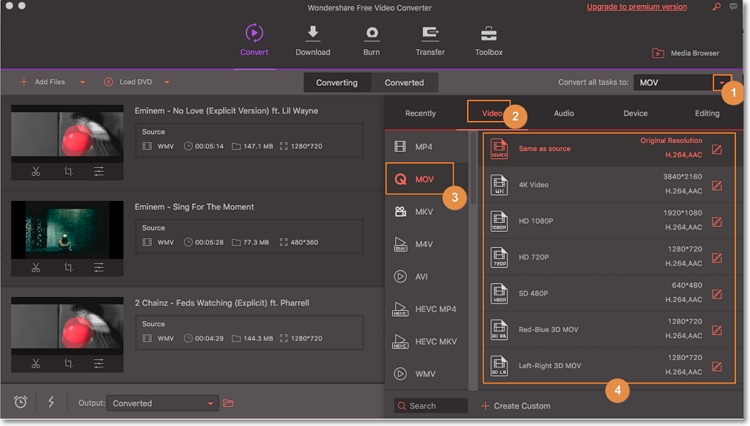Select the Audio format tab
This screenshot has width=750, height=426.
point(563,113)
